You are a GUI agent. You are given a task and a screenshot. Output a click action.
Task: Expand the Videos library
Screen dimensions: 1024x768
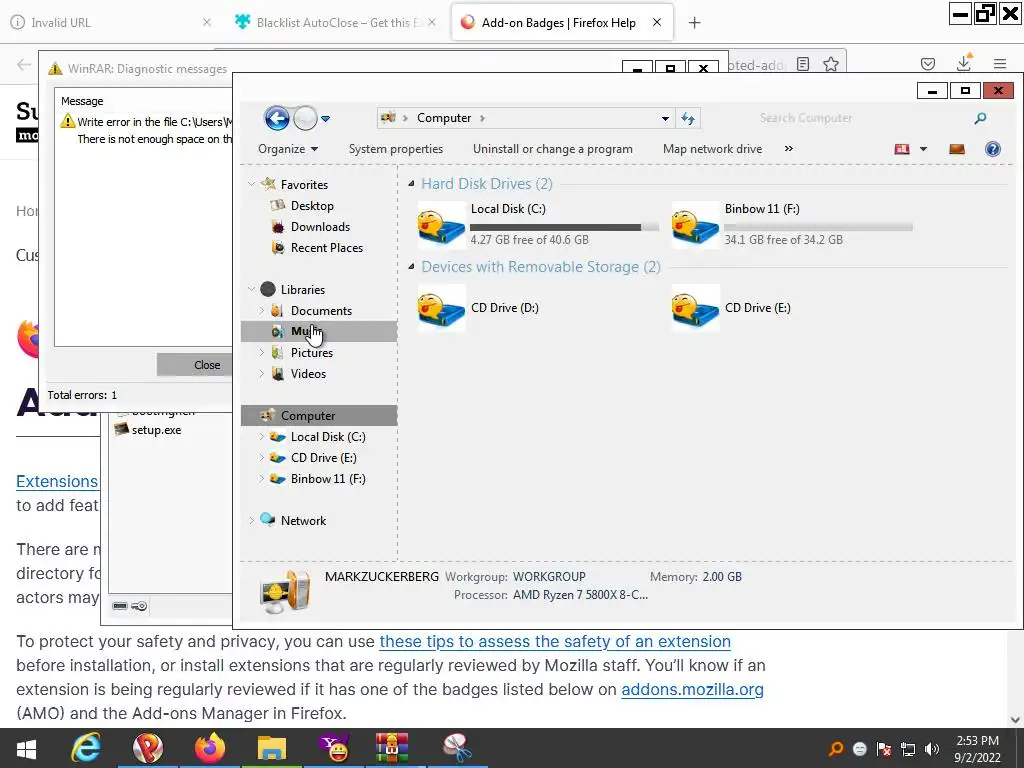261,374
